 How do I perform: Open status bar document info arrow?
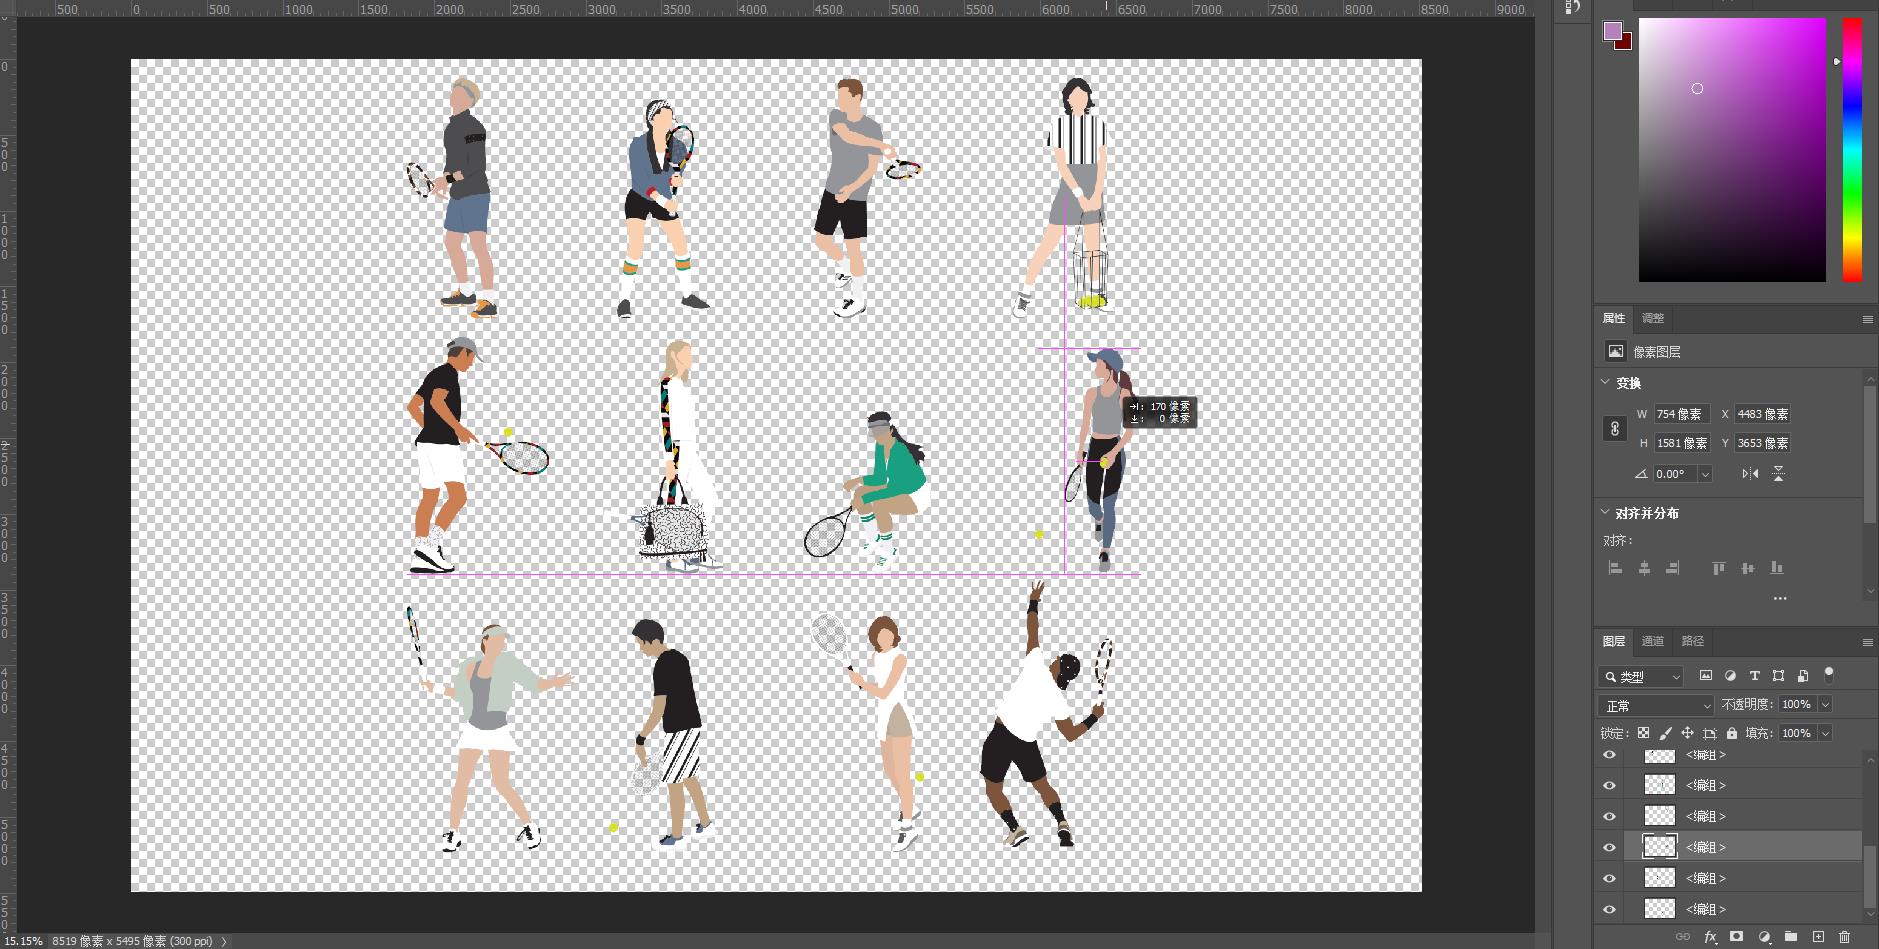pyautogui.click(x=223, y=941)
